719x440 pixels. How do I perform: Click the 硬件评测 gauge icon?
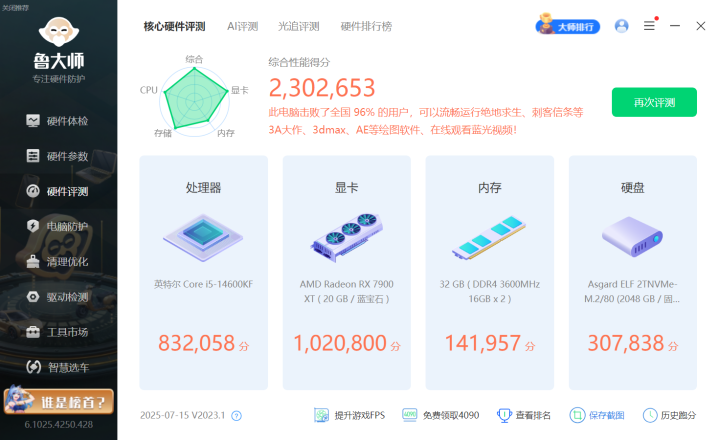tap(33, 191)
